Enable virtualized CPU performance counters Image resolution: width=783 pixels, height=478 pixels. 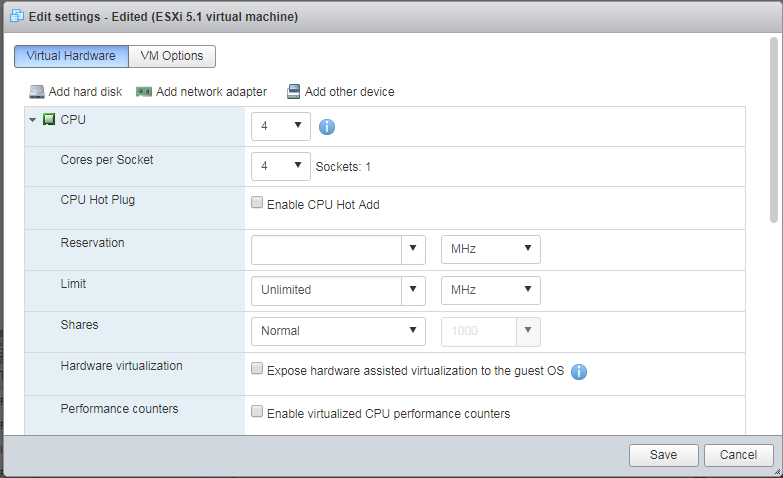pyautogui.click(x=257, y=412)
